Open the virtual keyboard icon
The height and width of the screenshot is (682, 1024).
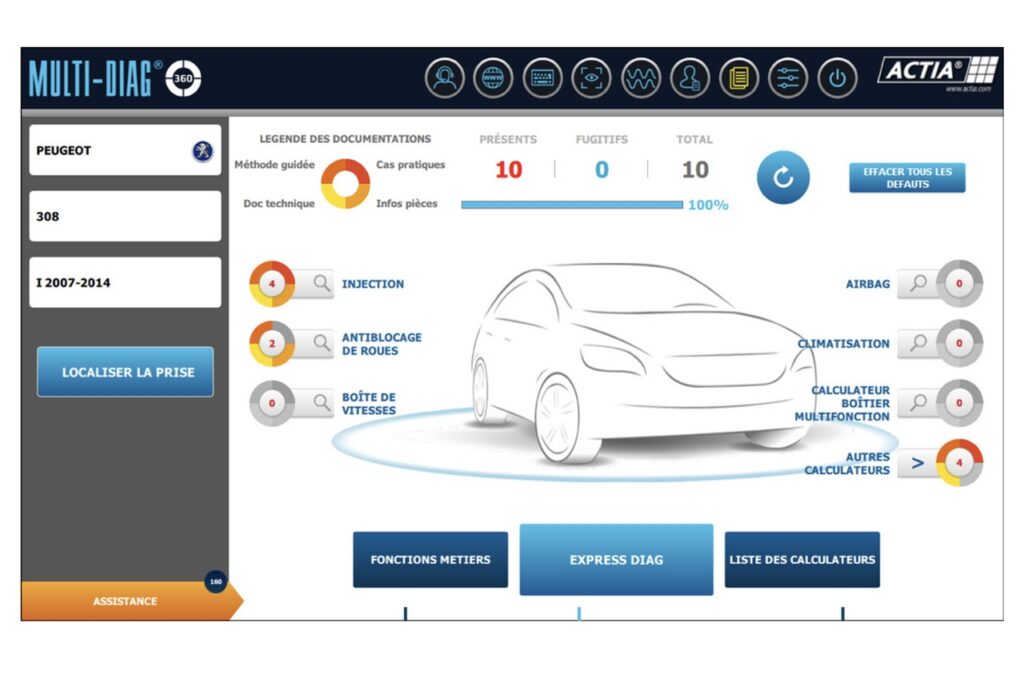click(542, 78)
